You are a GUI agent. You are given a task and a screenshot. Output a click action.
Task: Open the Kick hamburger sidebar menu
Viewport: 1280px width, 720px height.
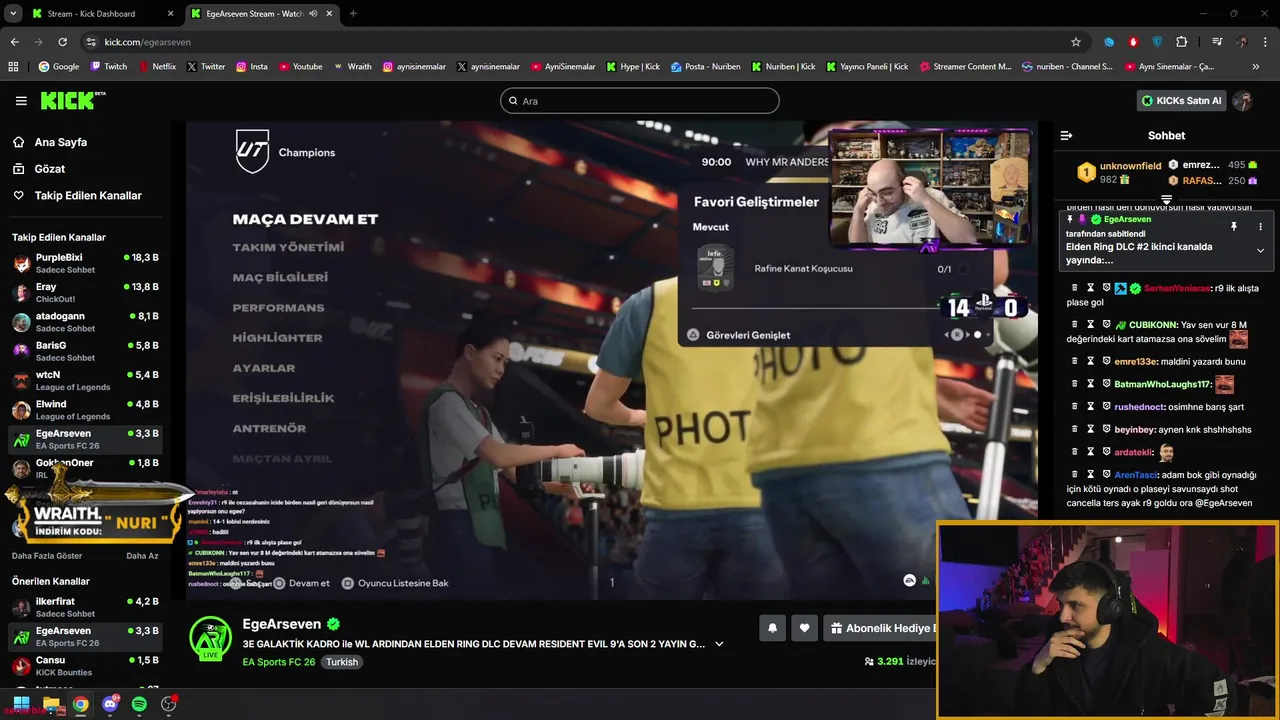click(x=21, y=101)
